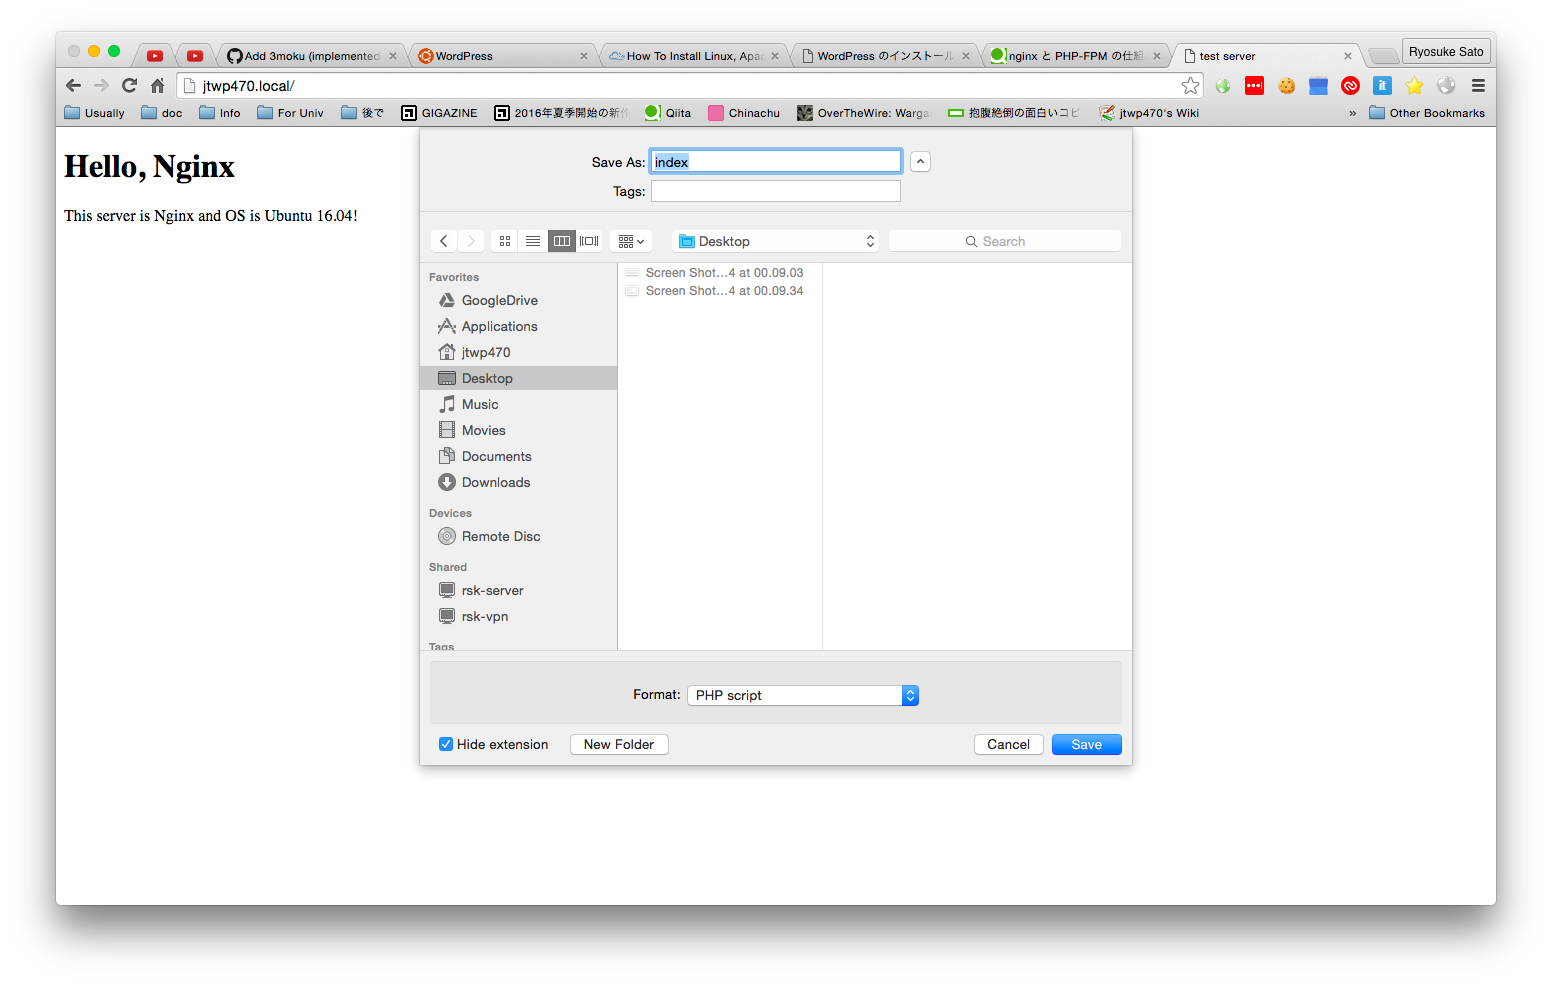1552x985 pixels.
Task: Select column view in file dialog
Action: tap(561, 241)
